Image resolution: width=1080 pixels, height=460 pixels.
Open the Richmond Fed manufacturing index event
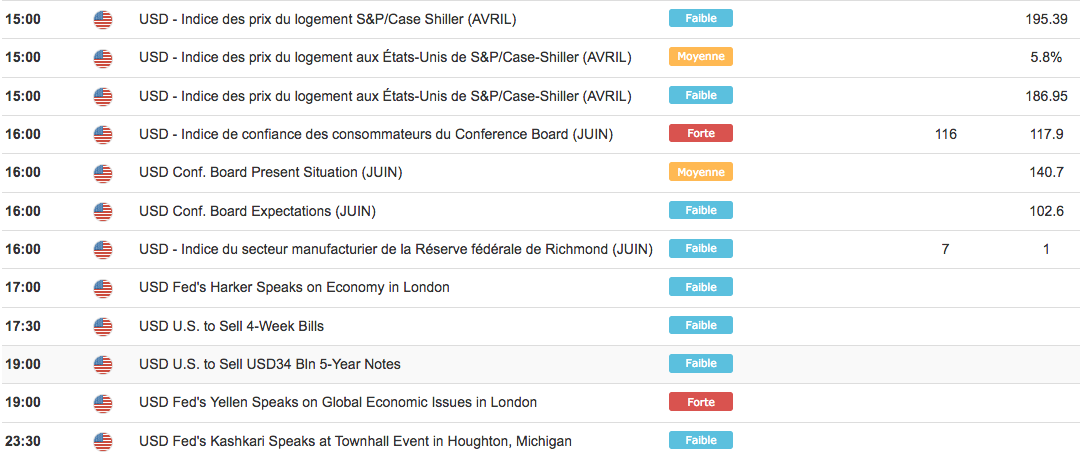(395, 249)
